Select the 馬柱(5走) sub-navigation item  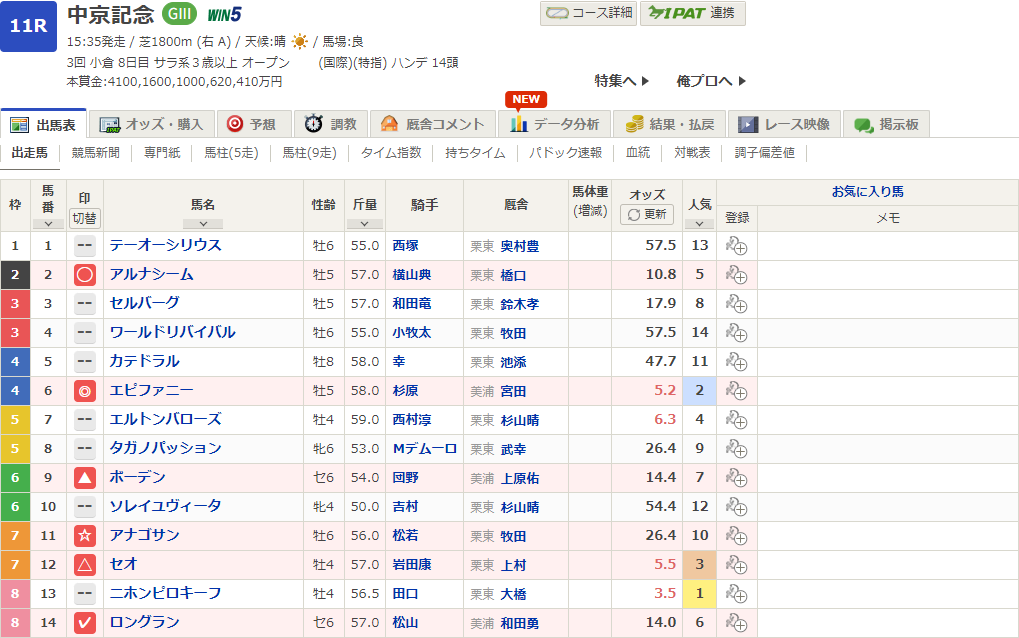coord(231,153)
